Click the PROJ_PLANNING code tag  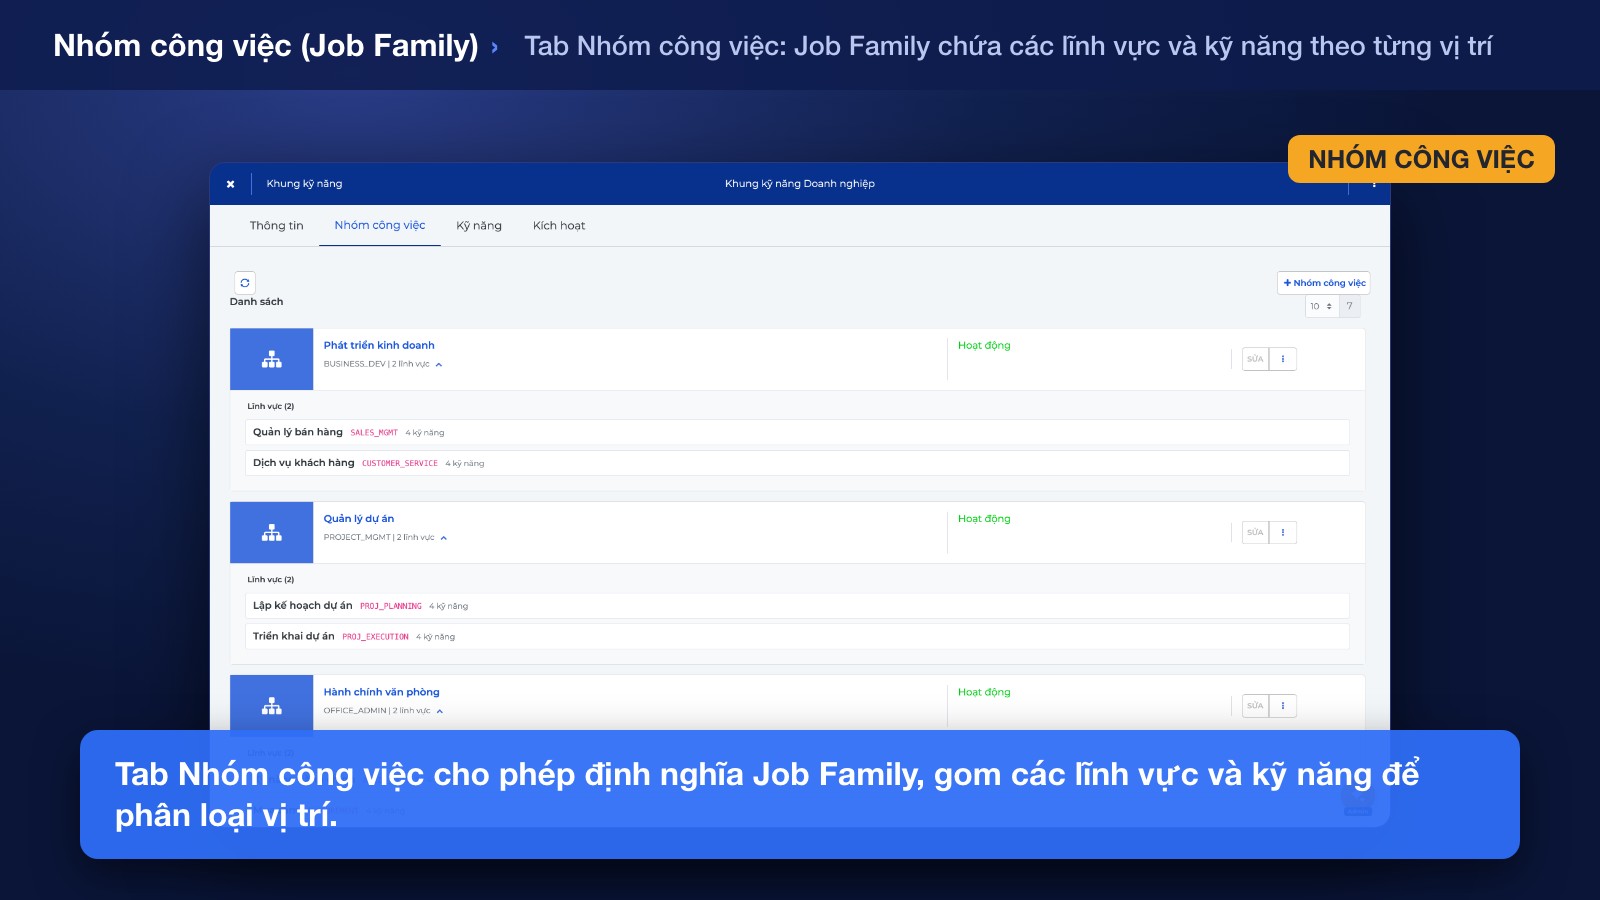tap(391, 607)
